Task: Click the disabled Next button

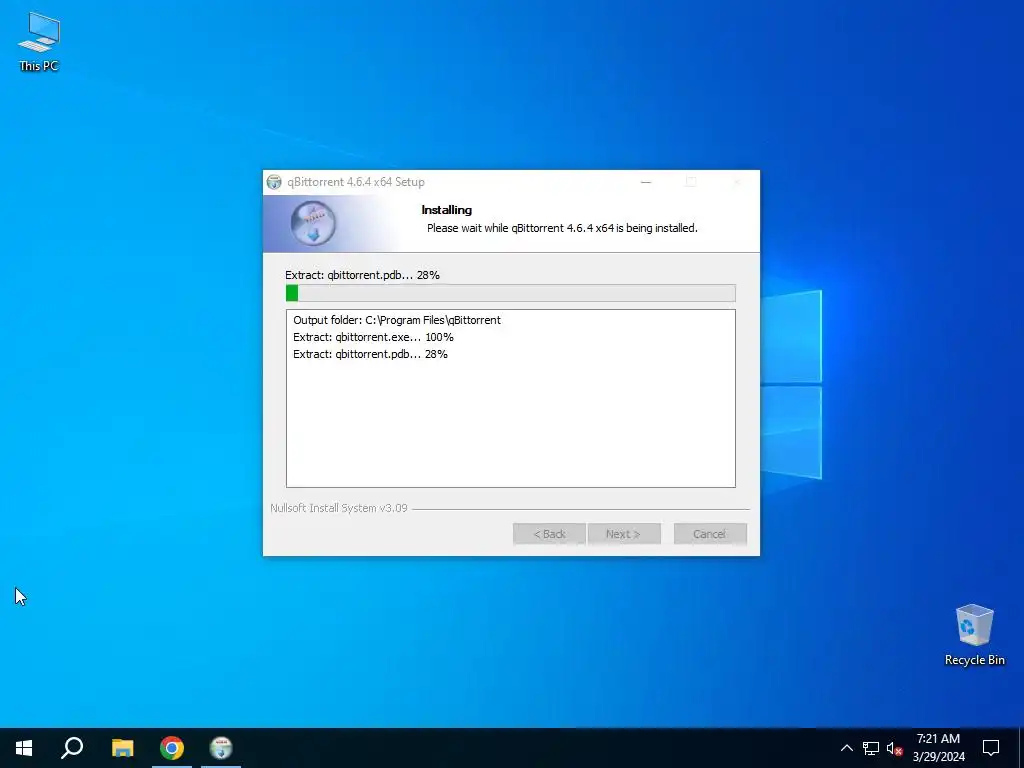Action: tap(624, 534)
